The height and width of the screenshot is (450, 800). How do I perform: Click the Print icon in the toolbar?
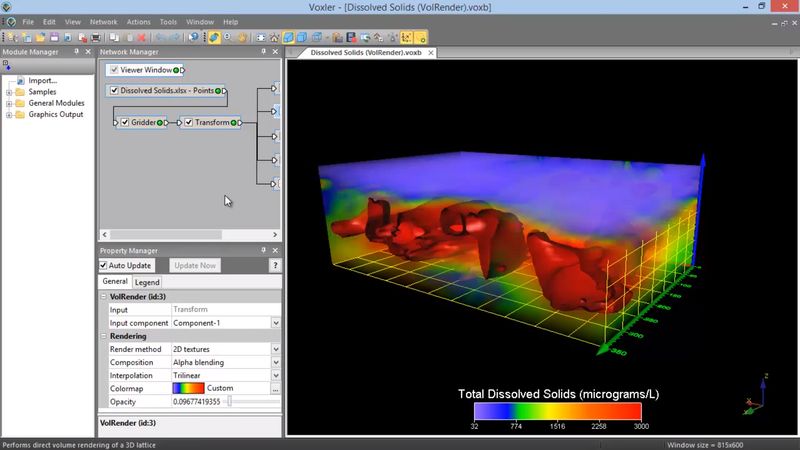(x=96, y=37)
